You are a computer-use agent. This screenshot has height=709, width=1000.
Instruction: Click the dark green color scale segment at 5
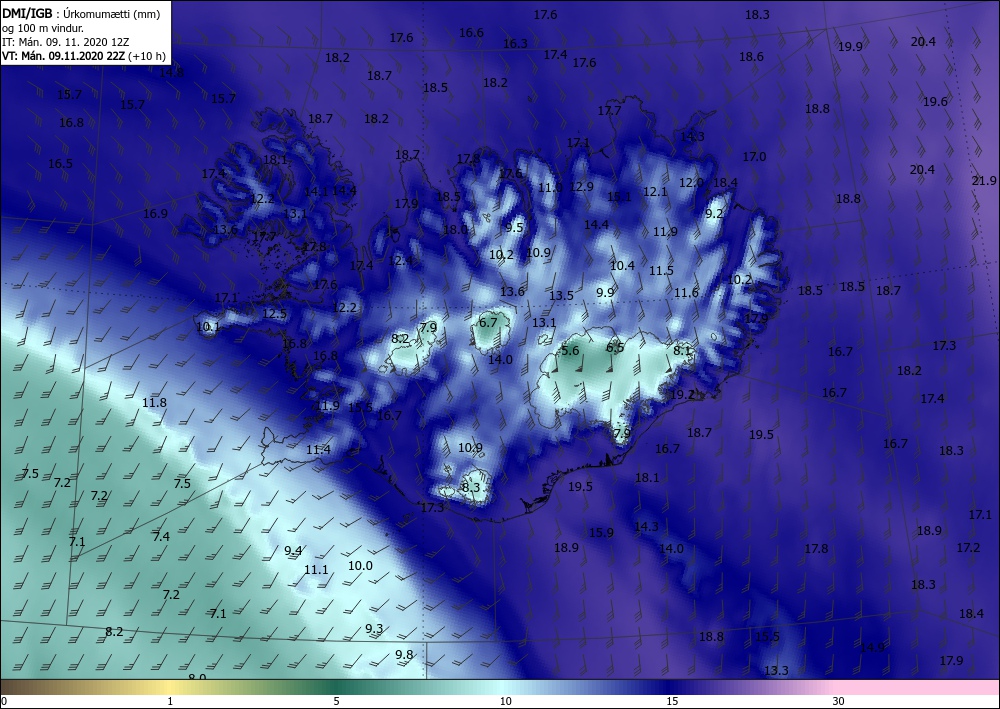pyautogui.click(x=336, y=687)
